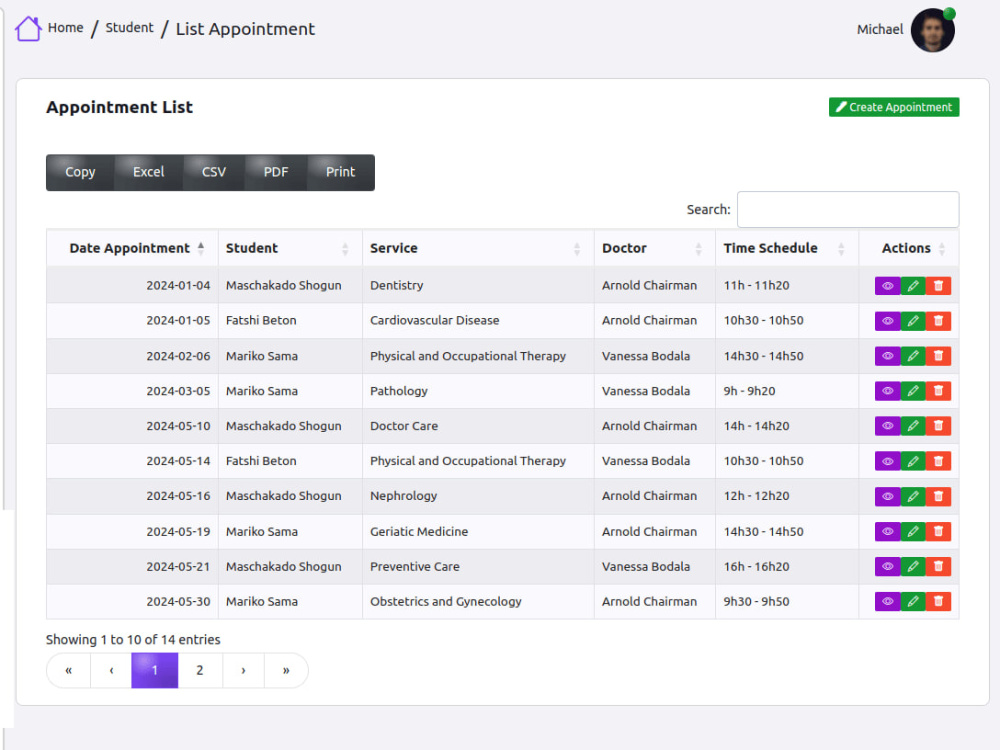
Task: Edit the 2024-05-14 appointment
Action: point(913,461)
